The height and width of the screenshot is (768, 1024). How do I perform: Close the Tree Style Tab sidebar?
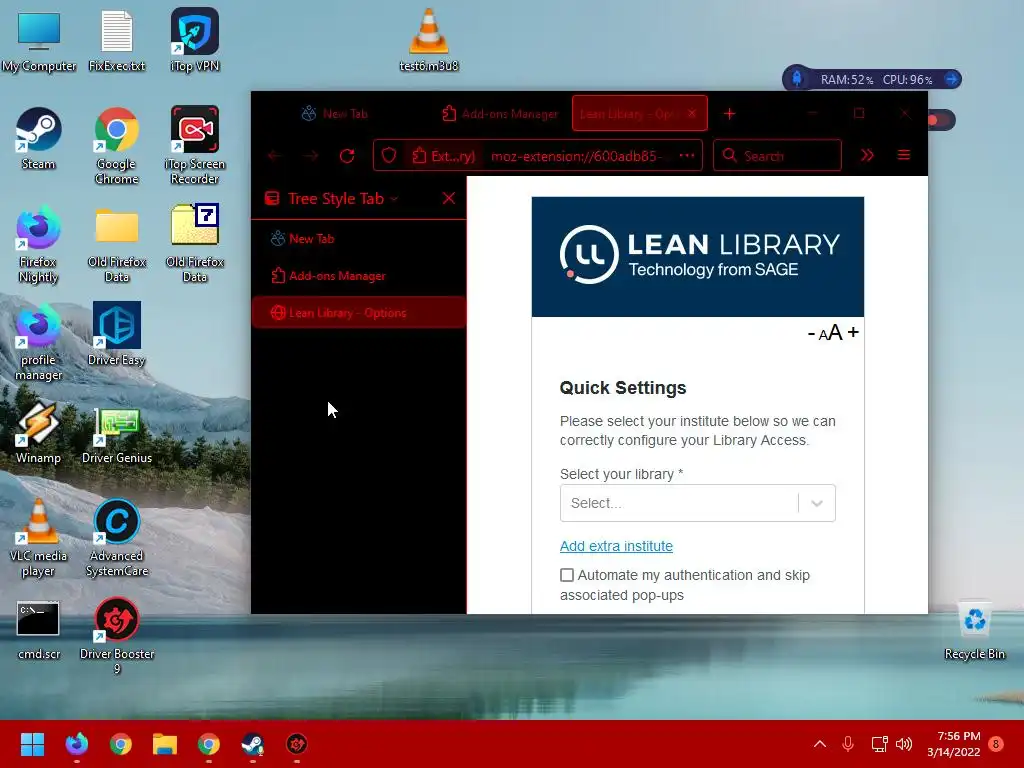449,199
